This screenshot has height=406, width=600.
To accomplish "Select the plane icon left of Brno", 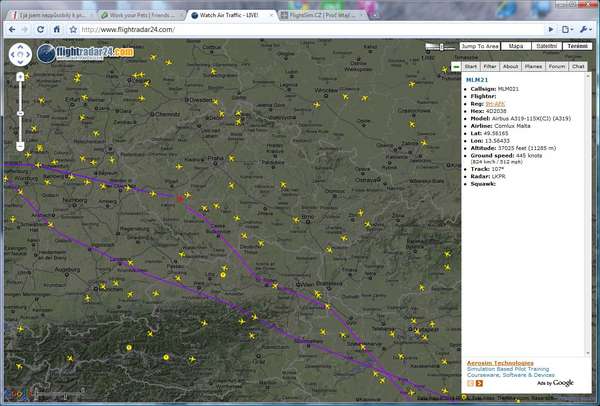I will tap(295, 220).
